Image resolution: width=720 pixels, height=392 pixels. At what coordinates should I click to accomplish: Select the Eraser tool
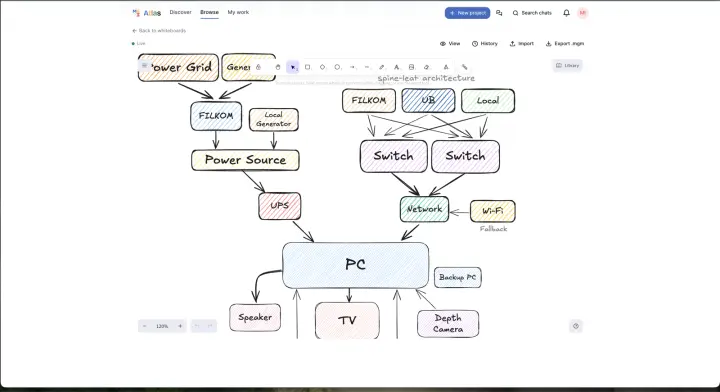click(427, 67)
